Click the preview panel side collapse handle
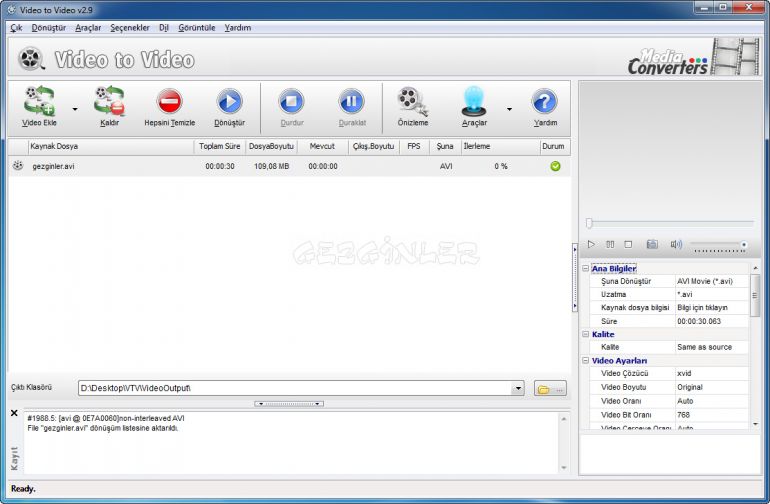The width and height of the screenshot is (770, 504). coord(575,278)
